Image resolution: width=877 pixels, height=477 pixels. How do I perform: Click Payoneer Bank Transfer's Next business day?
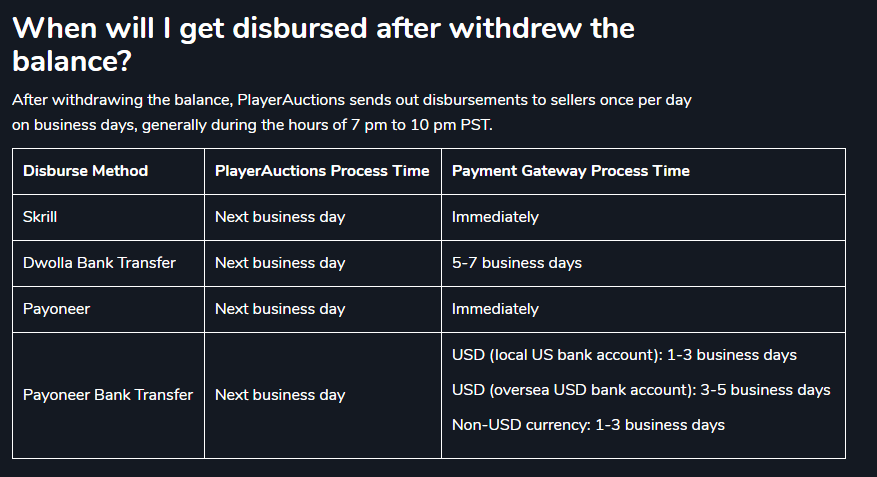(x=280, y=395)
